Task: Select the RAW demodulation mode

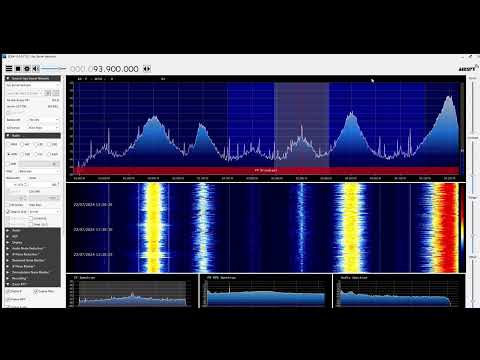Action: [52, 154]
